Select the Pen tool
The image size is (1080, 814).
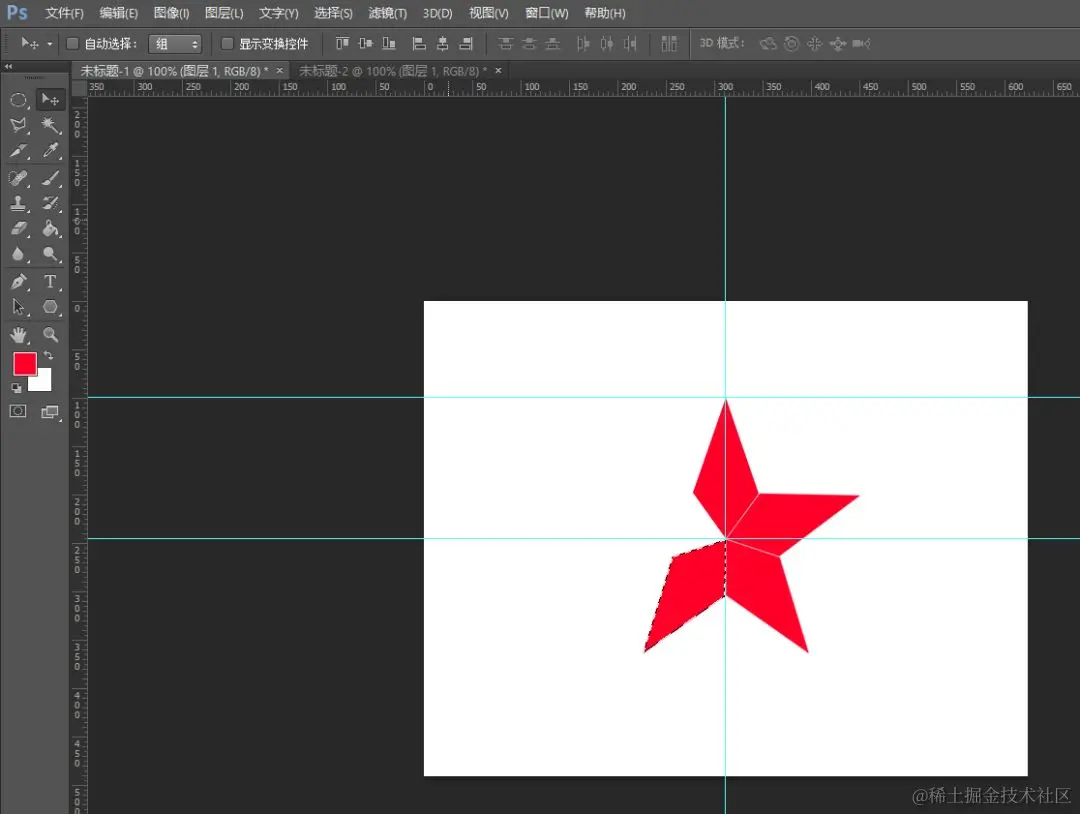(x=19, y=282)
